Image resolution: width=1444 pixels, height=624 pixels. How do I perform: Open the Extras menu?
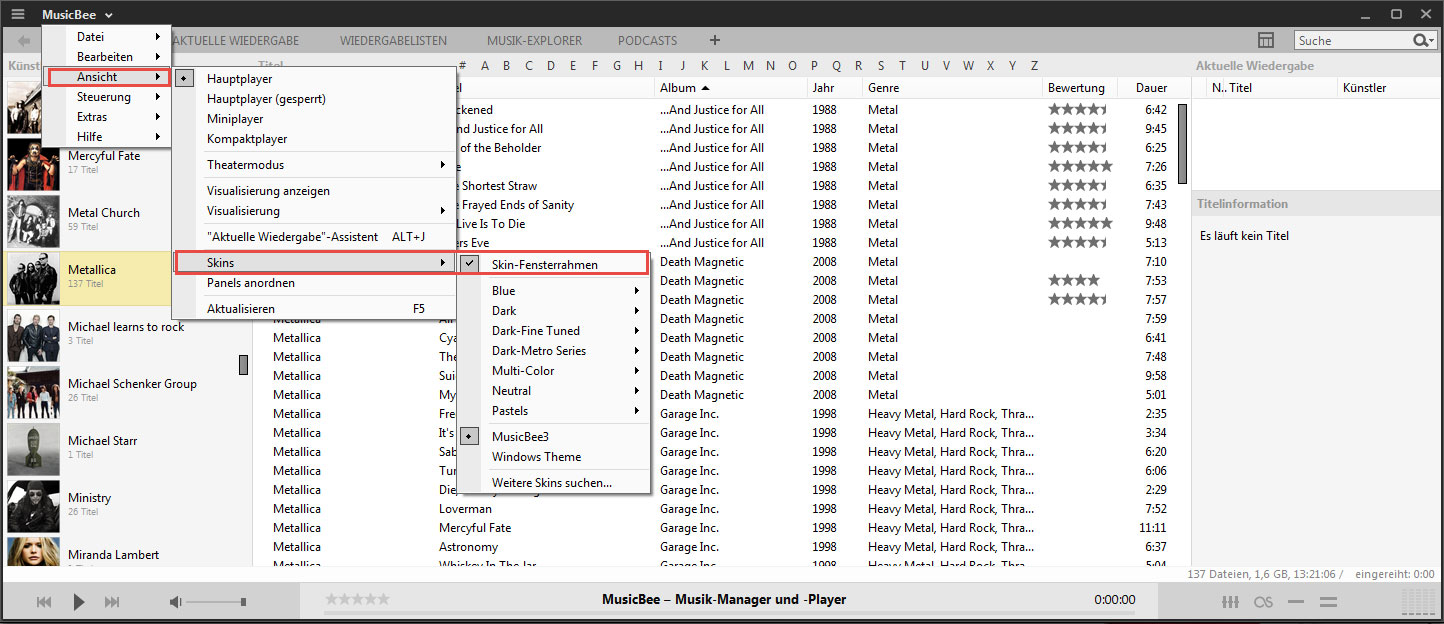(x=106, y=117)
